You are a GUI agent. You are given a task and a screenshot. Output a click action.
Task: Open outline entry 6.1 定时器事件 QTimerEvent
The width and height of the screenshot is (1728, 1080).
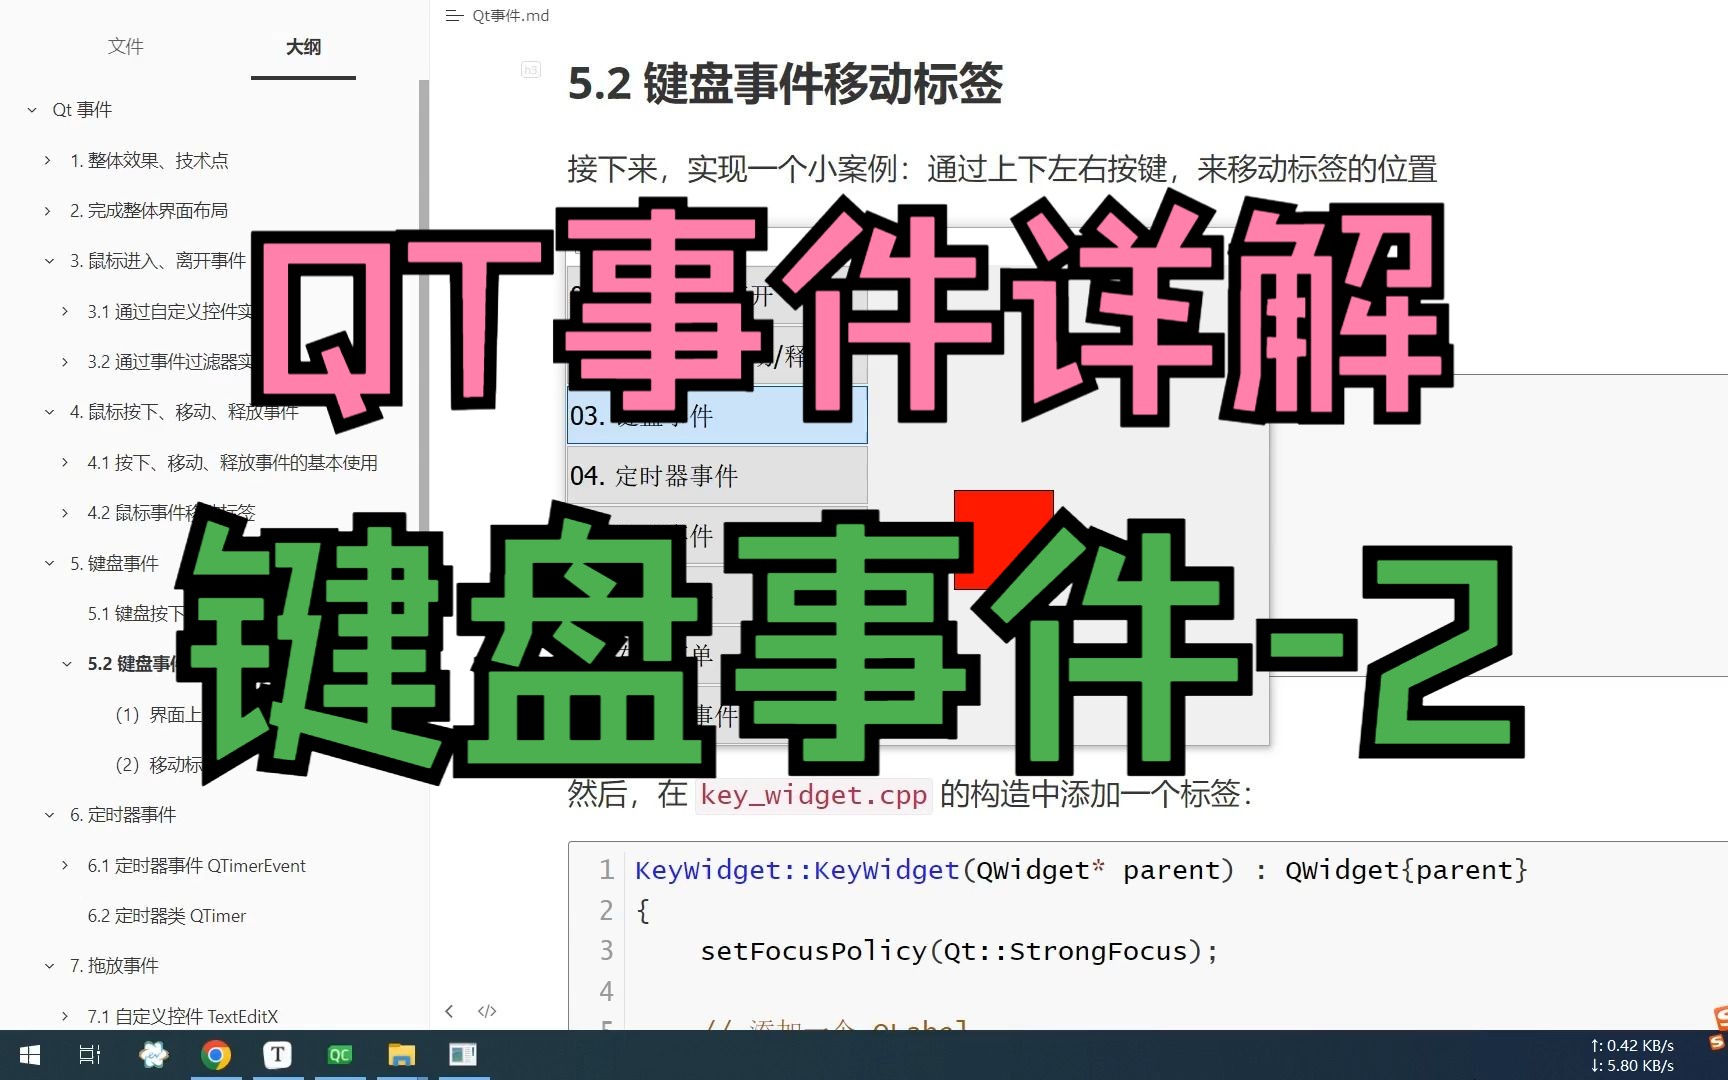click(196, 865)
